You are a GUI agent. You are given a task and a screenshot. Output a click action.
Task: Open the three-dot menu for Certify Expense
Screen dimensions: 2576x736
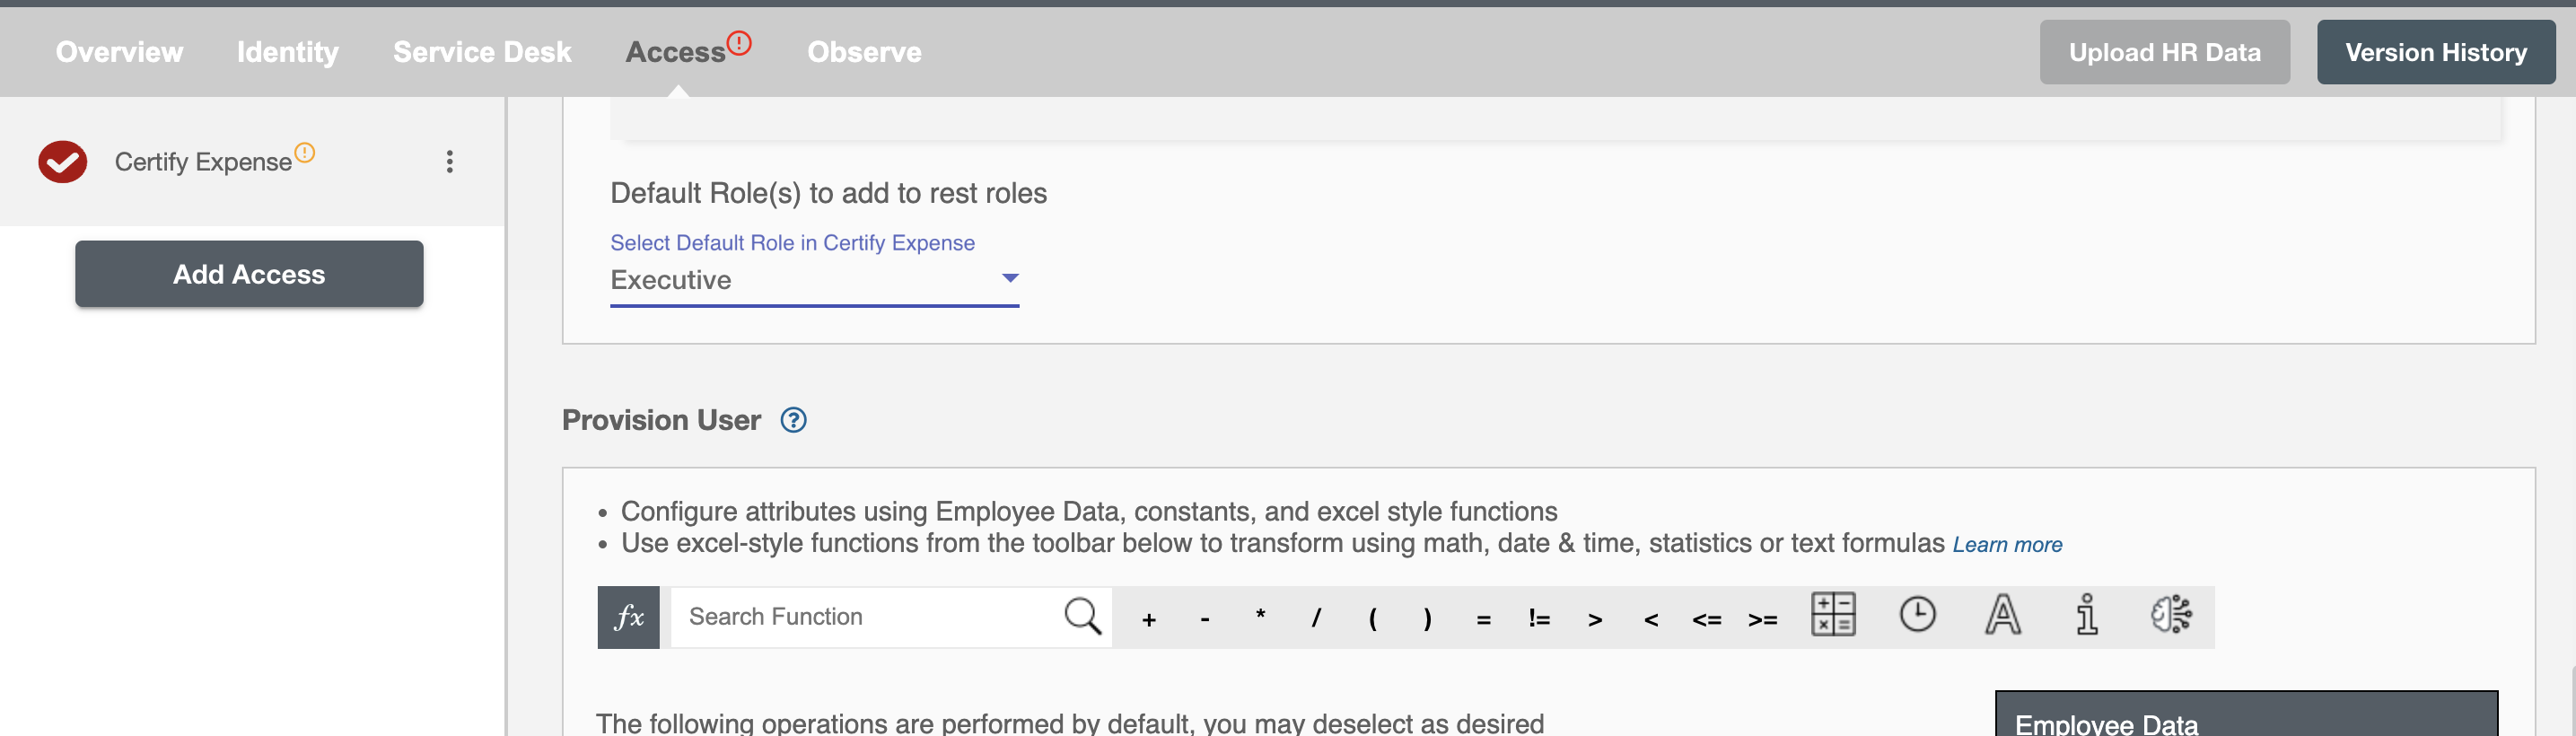pos(450,162)
